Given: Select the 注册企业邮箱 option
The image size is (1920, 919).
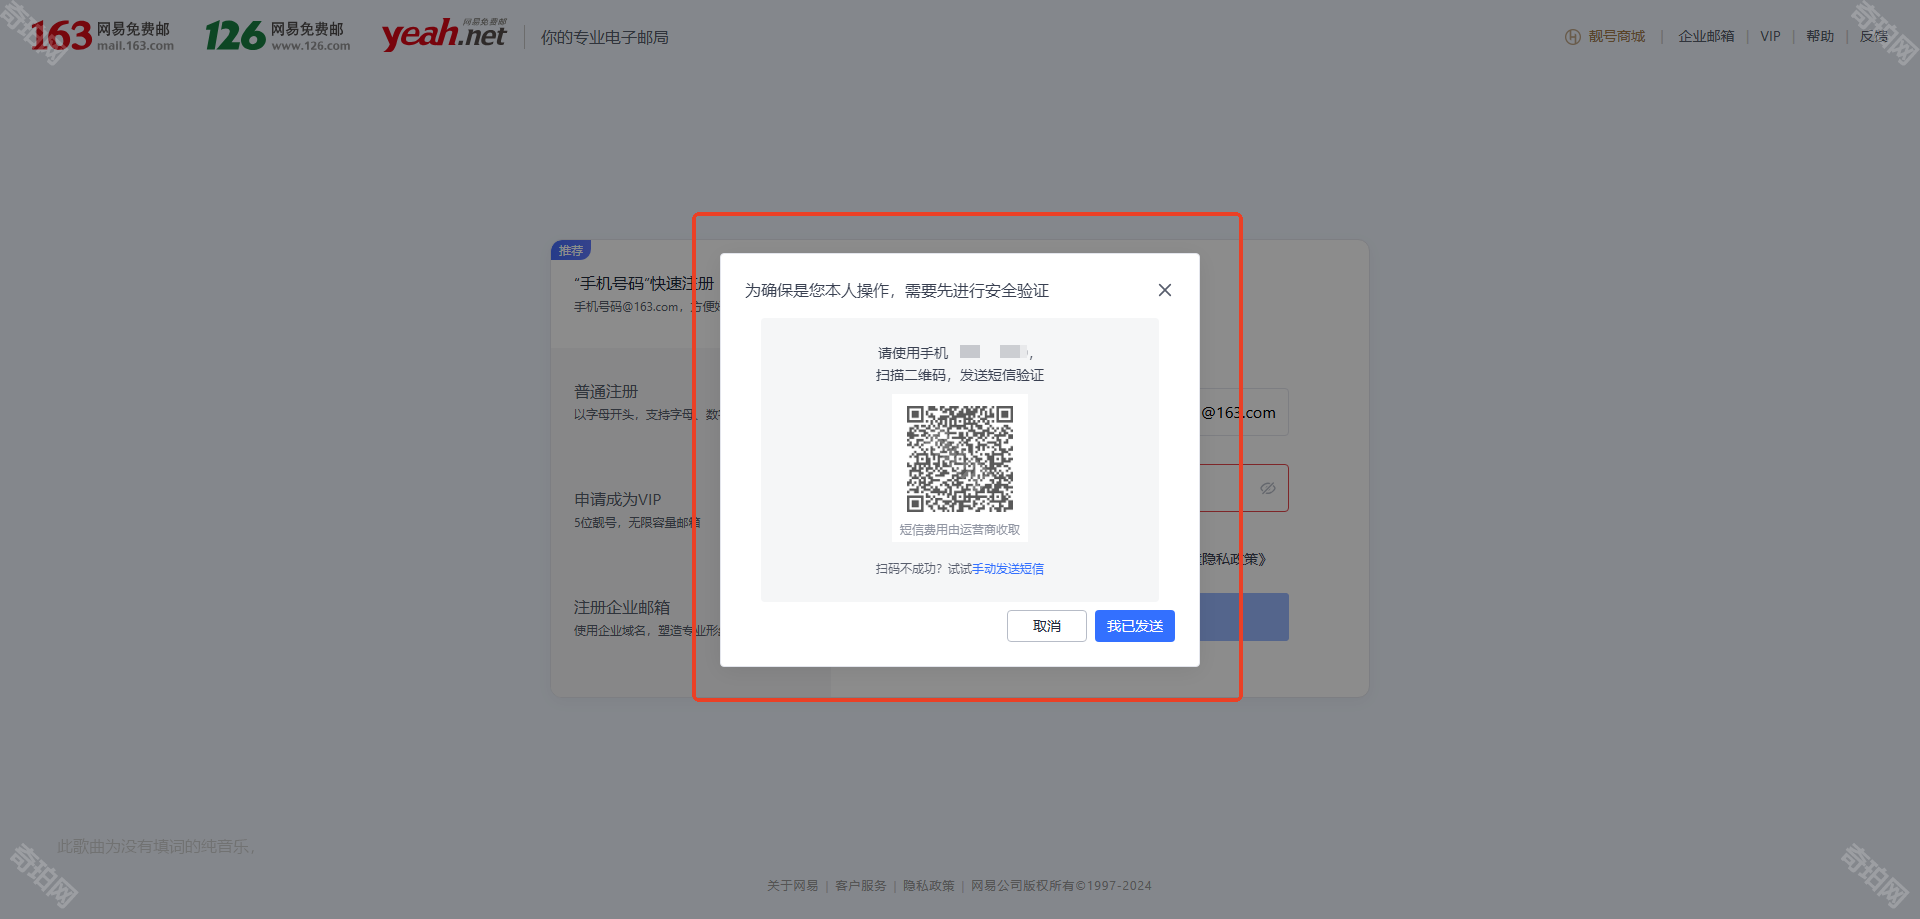Looking at the screenshot, I should point(621,608).
